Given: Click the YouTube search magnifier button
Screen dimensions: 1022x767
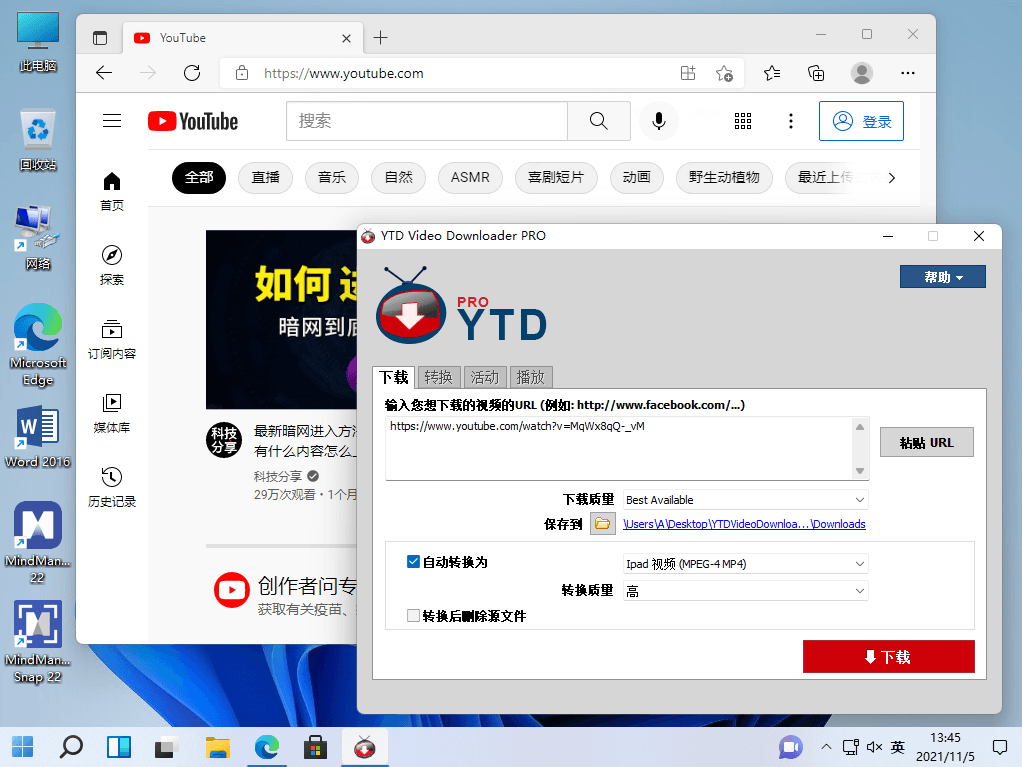Looking at the screenshot, I should point(598,121).
